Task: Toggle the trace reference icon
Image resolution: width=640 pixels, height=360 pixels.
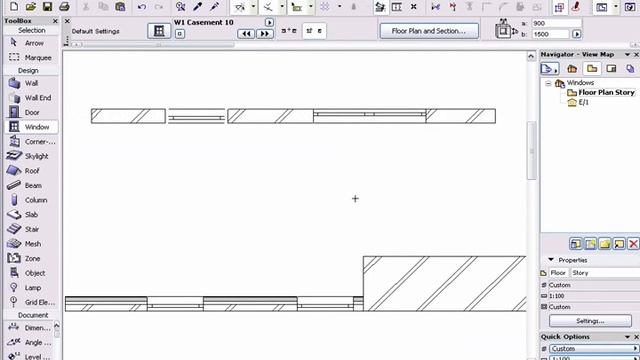Action: [559, 7]
